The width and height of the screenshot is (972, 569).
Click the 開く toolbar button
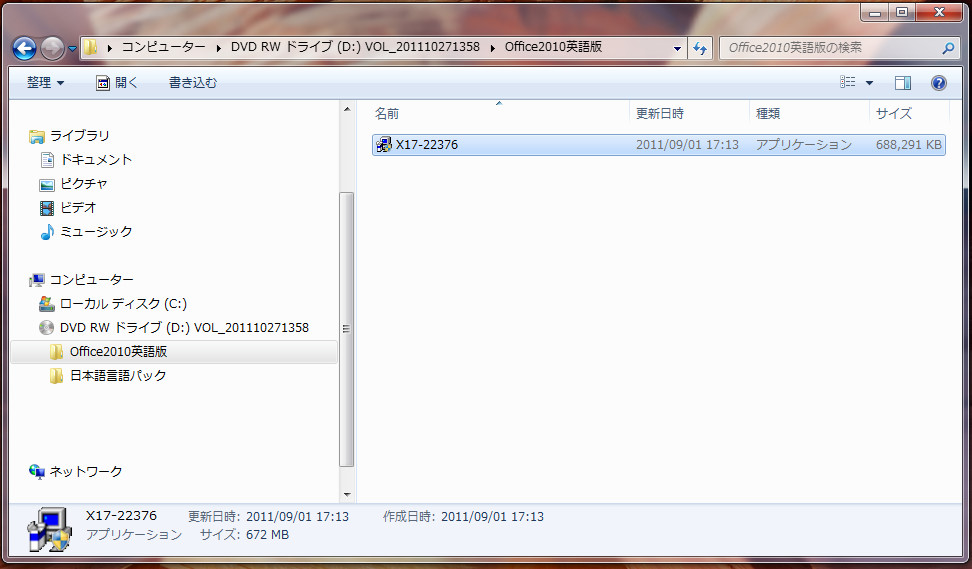pos(117,82)
